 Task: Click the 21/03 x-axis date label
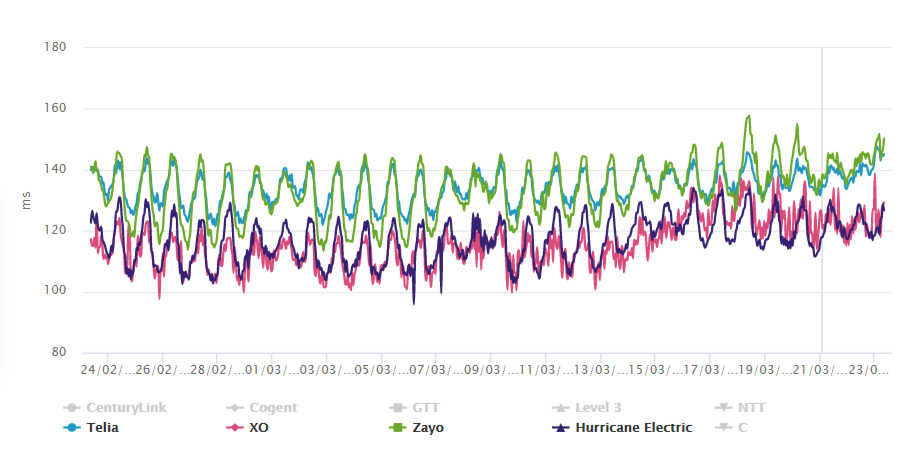pos(820,370)
